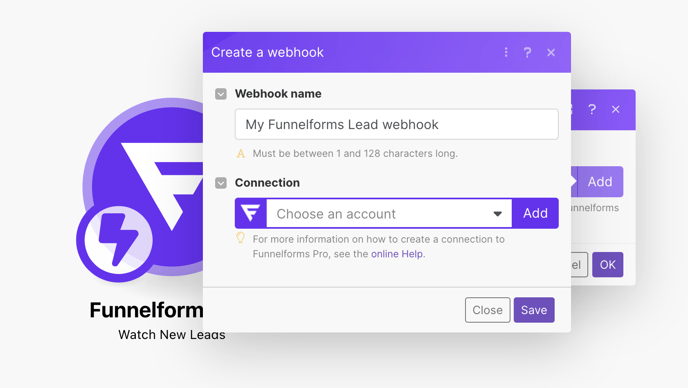Image resolution: width=688 pixels, height=388 pixels.
Task: Confirm with OK in the background dialog
Action: click(x=608, y=265)
